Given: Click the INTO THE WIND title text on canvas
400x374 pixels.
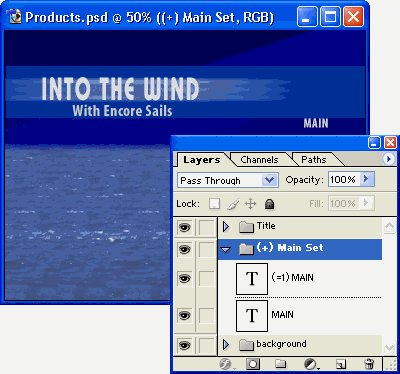Looking at the screenshot, I should 120,89.
